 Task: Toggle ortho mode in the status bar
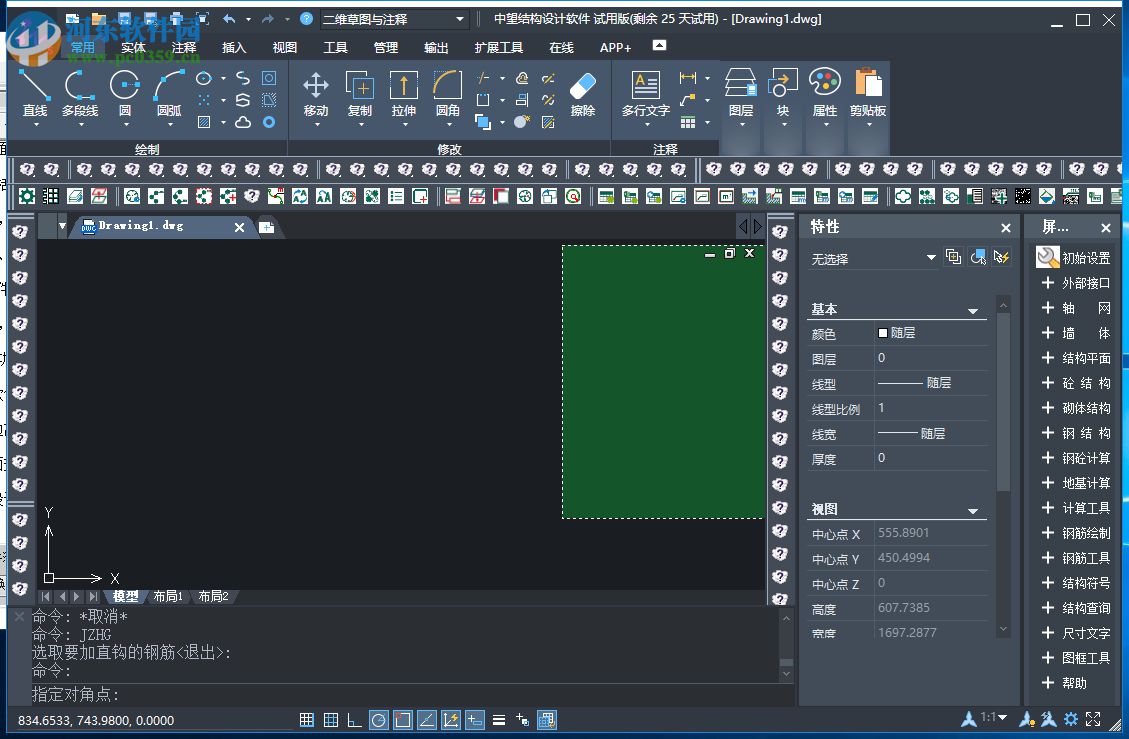[x=355, y=719]
